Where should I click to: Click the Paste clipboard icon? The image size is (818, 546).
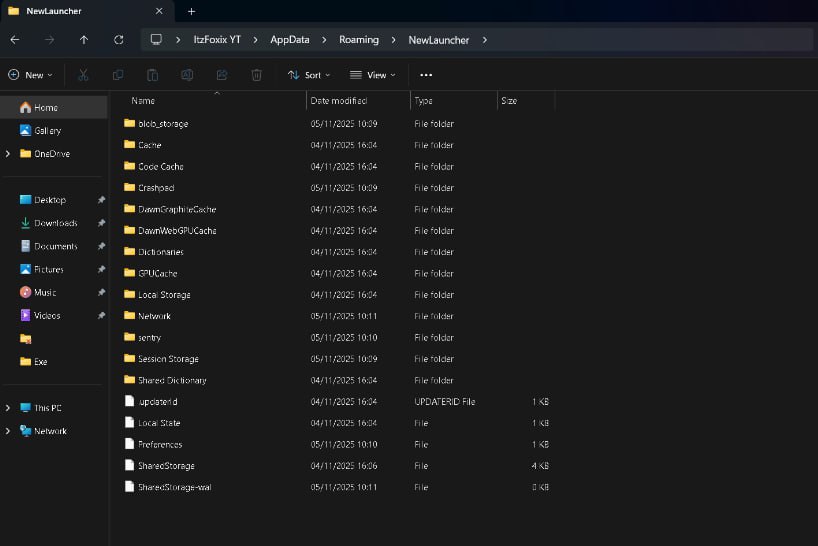(x=152, y=75)
